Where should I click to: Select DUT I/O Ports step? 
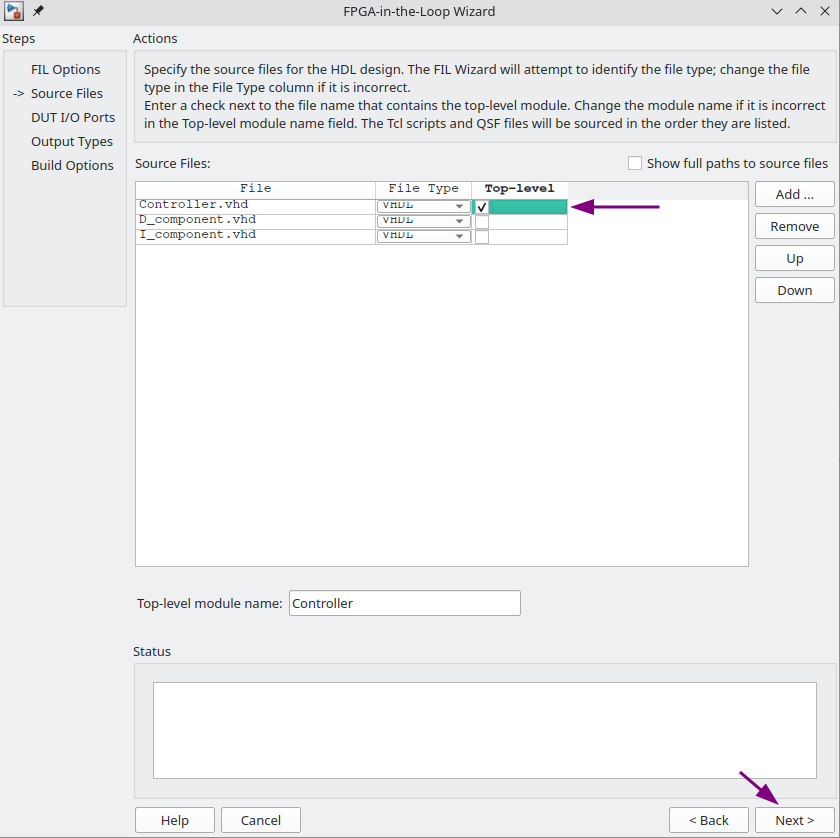73,118
